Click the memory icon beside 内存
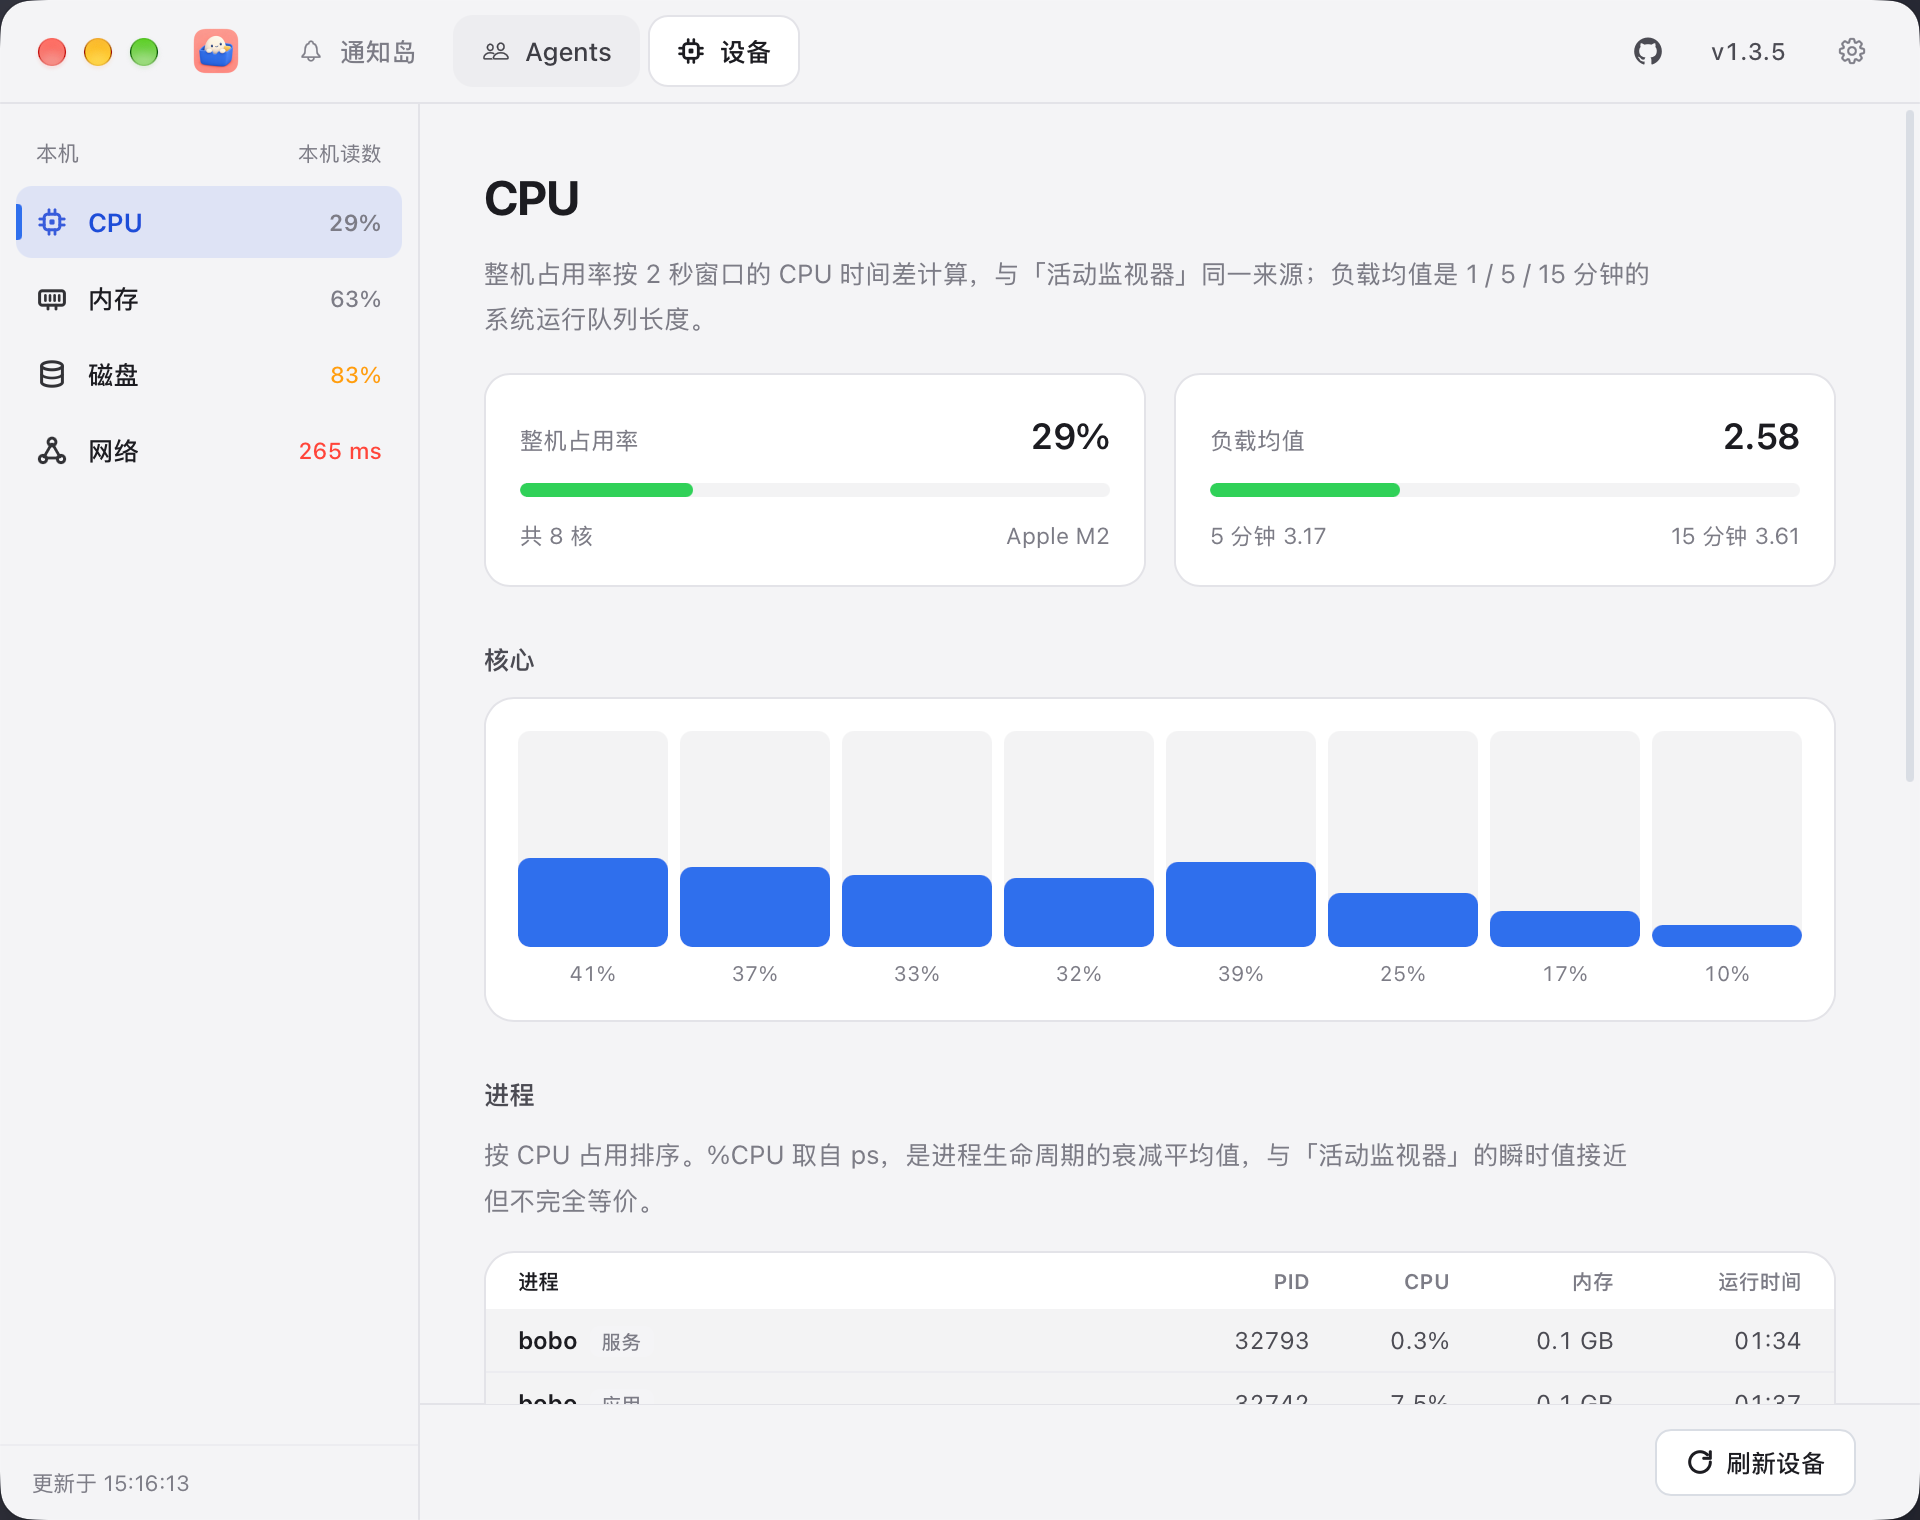The height and width of the screenshot is (1520, 1920). point(52,298)
